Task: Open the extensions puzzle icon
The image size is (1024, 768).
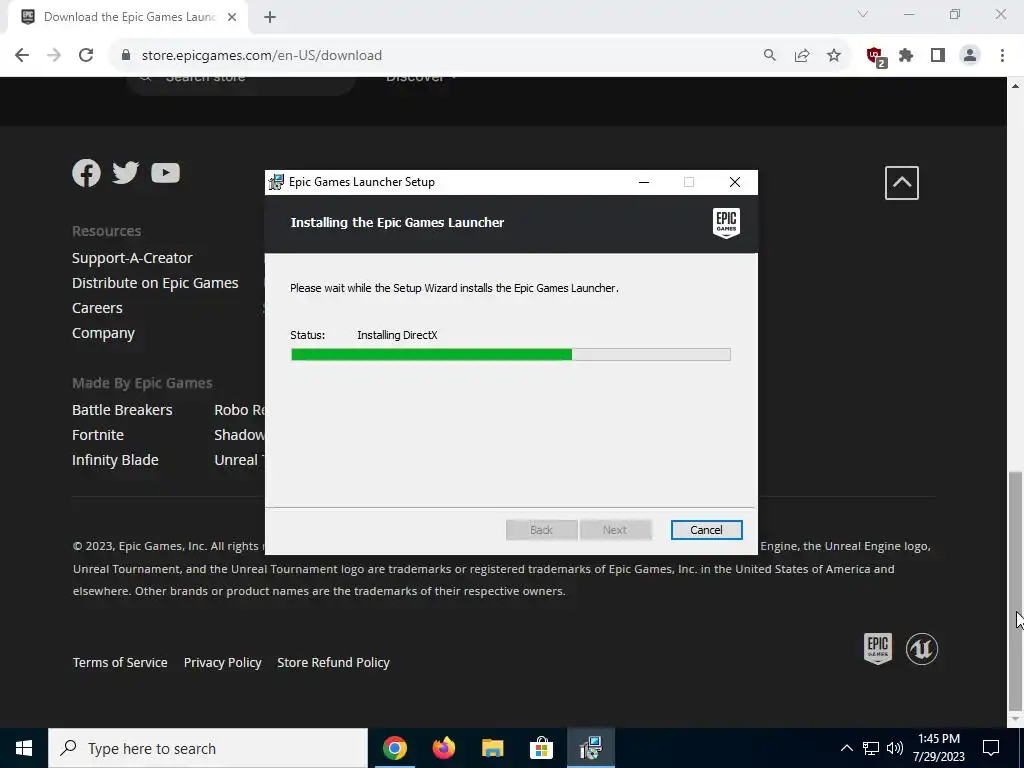Action: (x=906, y=56)
